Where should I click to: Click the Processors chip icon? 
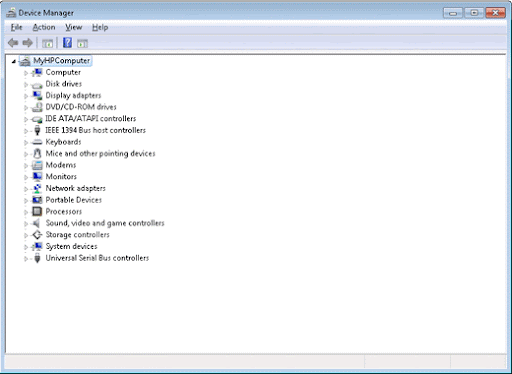point(37,212)
